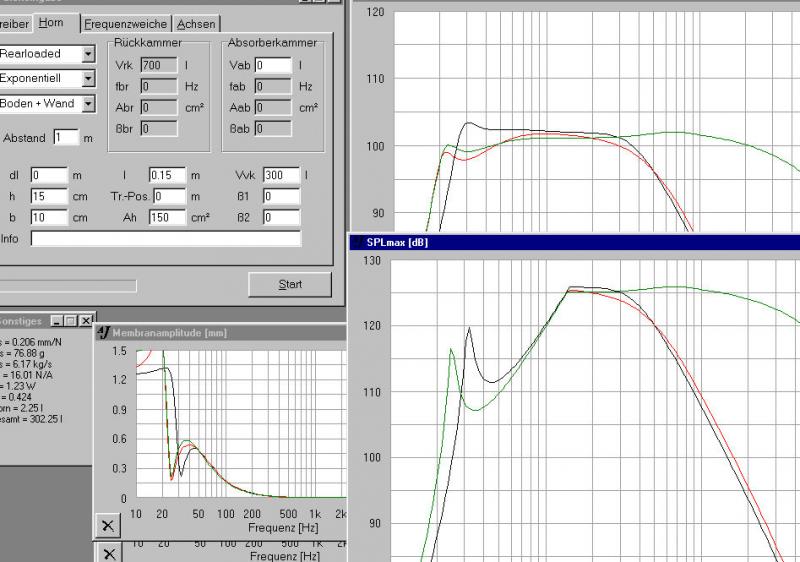Click the X button in bottom chart window
The image size is (800, 562).
108,553
